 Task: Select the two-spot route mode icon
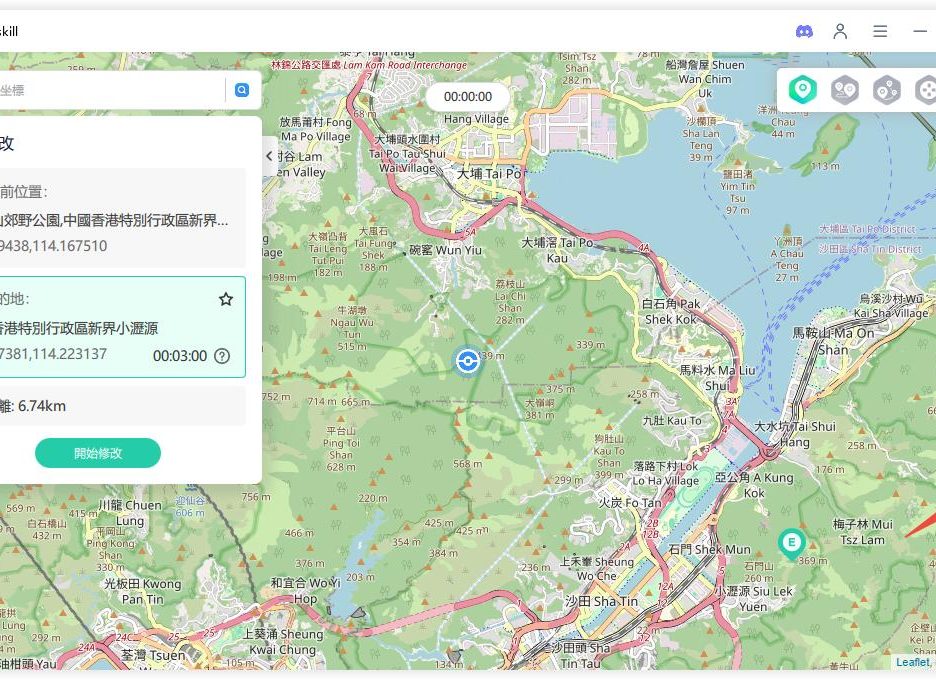pyautogui.click(x=845, y=90)
